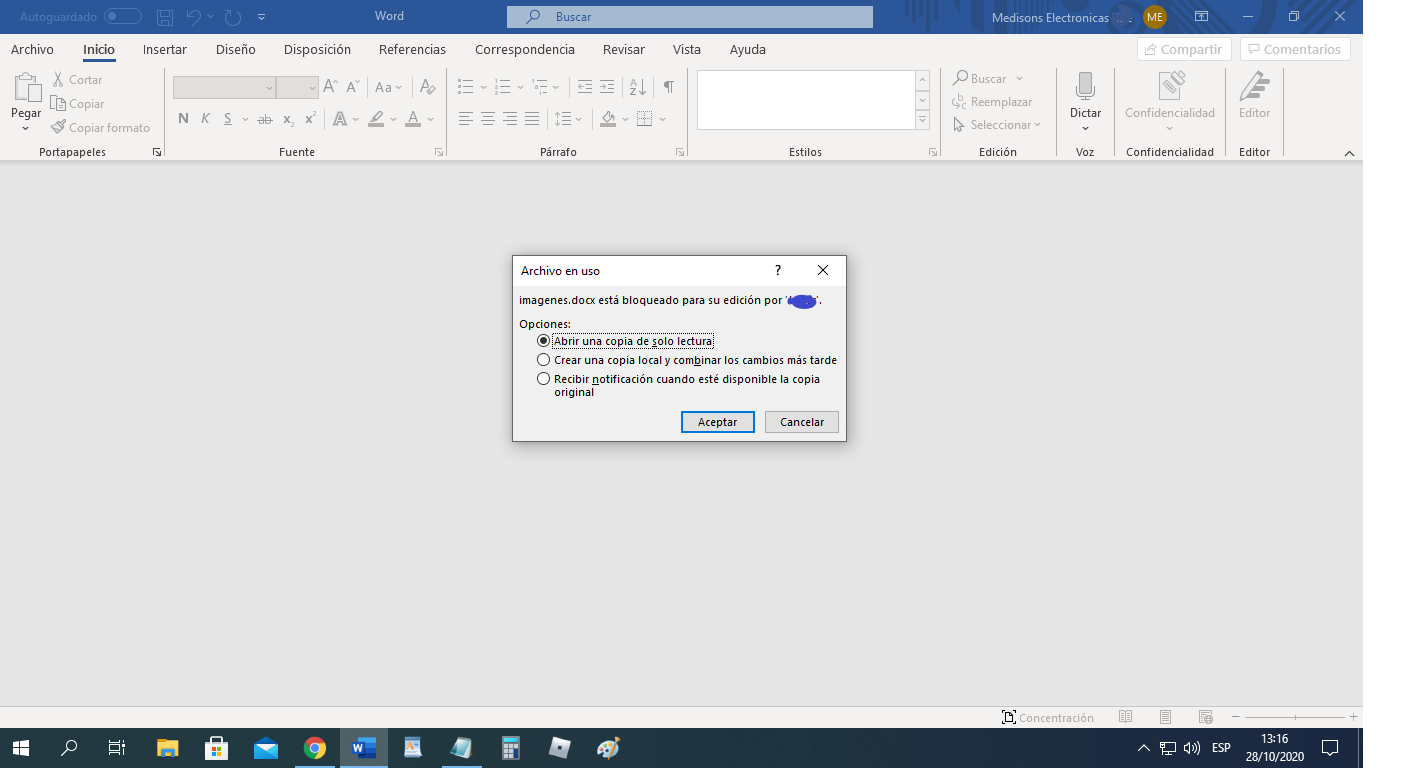Expand the styles gallery more button
The height and width of the screenshot is (768, 1408).
(922, 120)
